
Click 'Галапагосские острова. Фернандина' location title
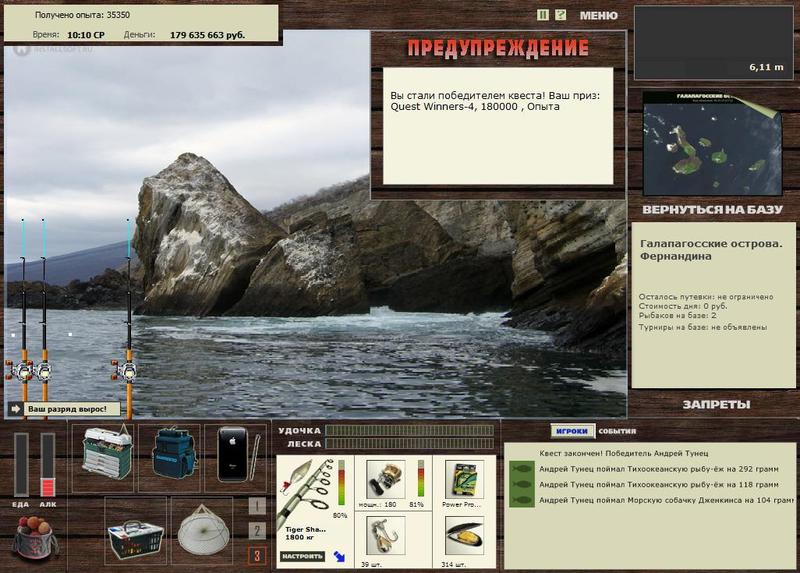click(711, 250)
